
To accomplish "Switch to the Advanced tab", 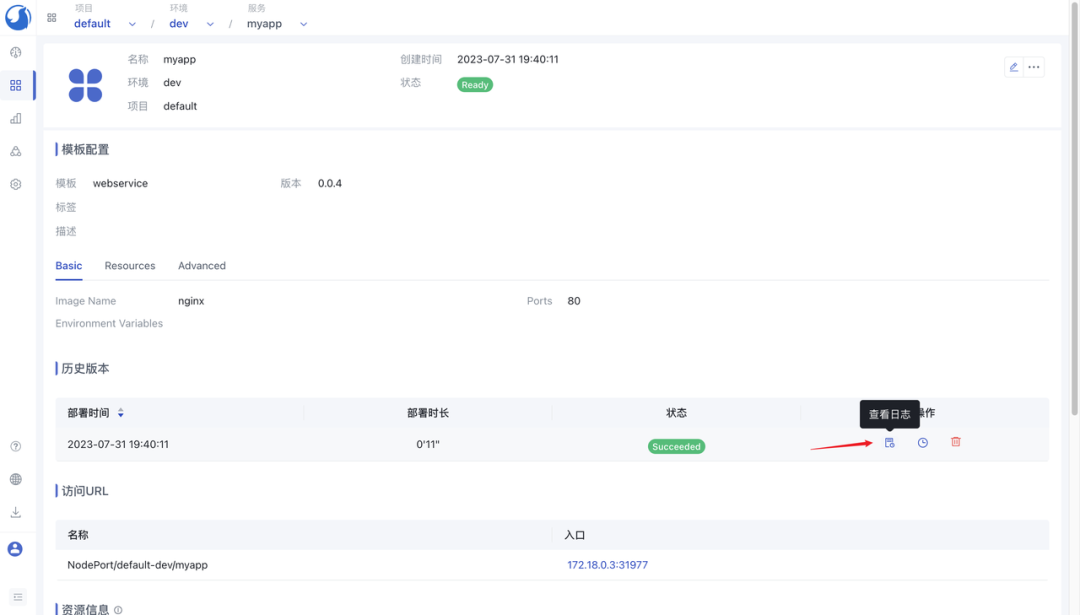I will 201,265.
